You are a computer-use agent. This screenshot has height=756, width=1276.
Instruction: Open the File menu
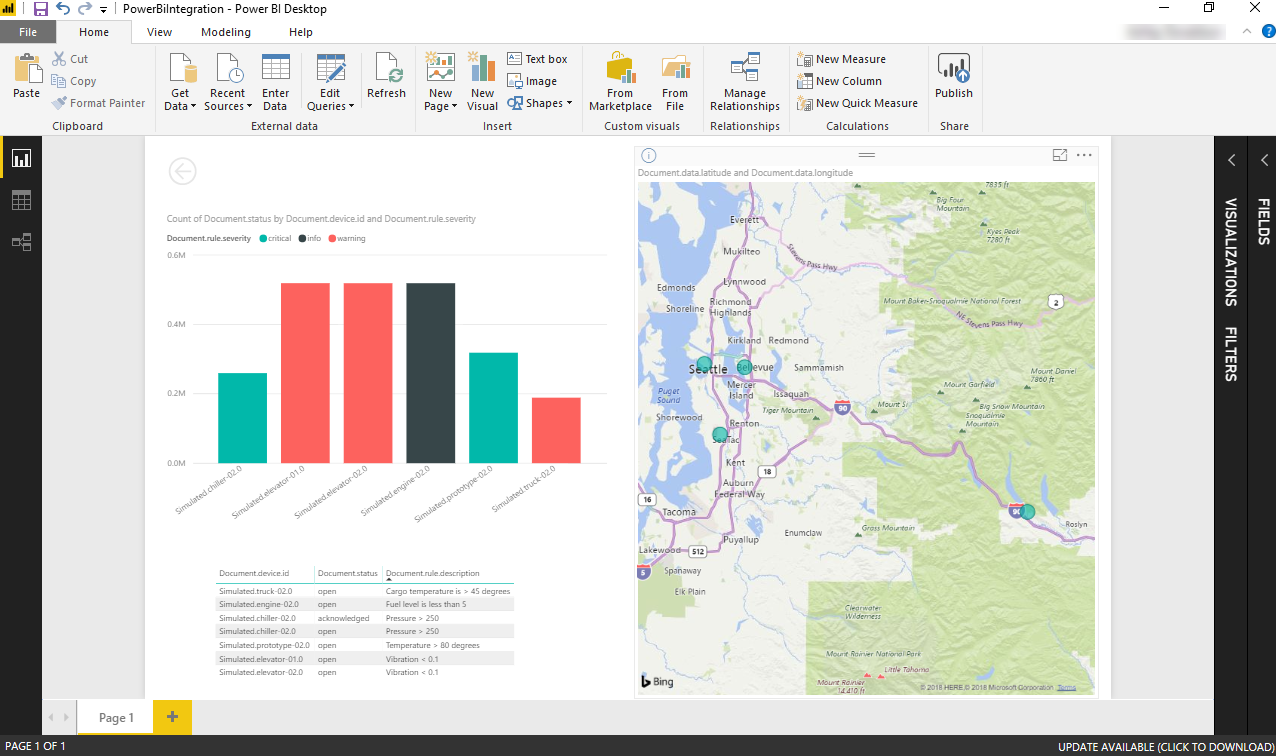coord(28,32)
